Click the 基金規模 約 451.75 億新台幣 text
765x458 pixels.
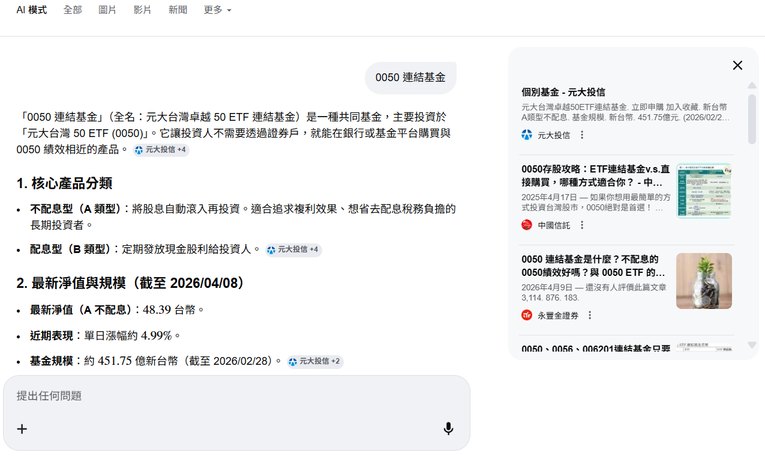click(x=156, y=361)
